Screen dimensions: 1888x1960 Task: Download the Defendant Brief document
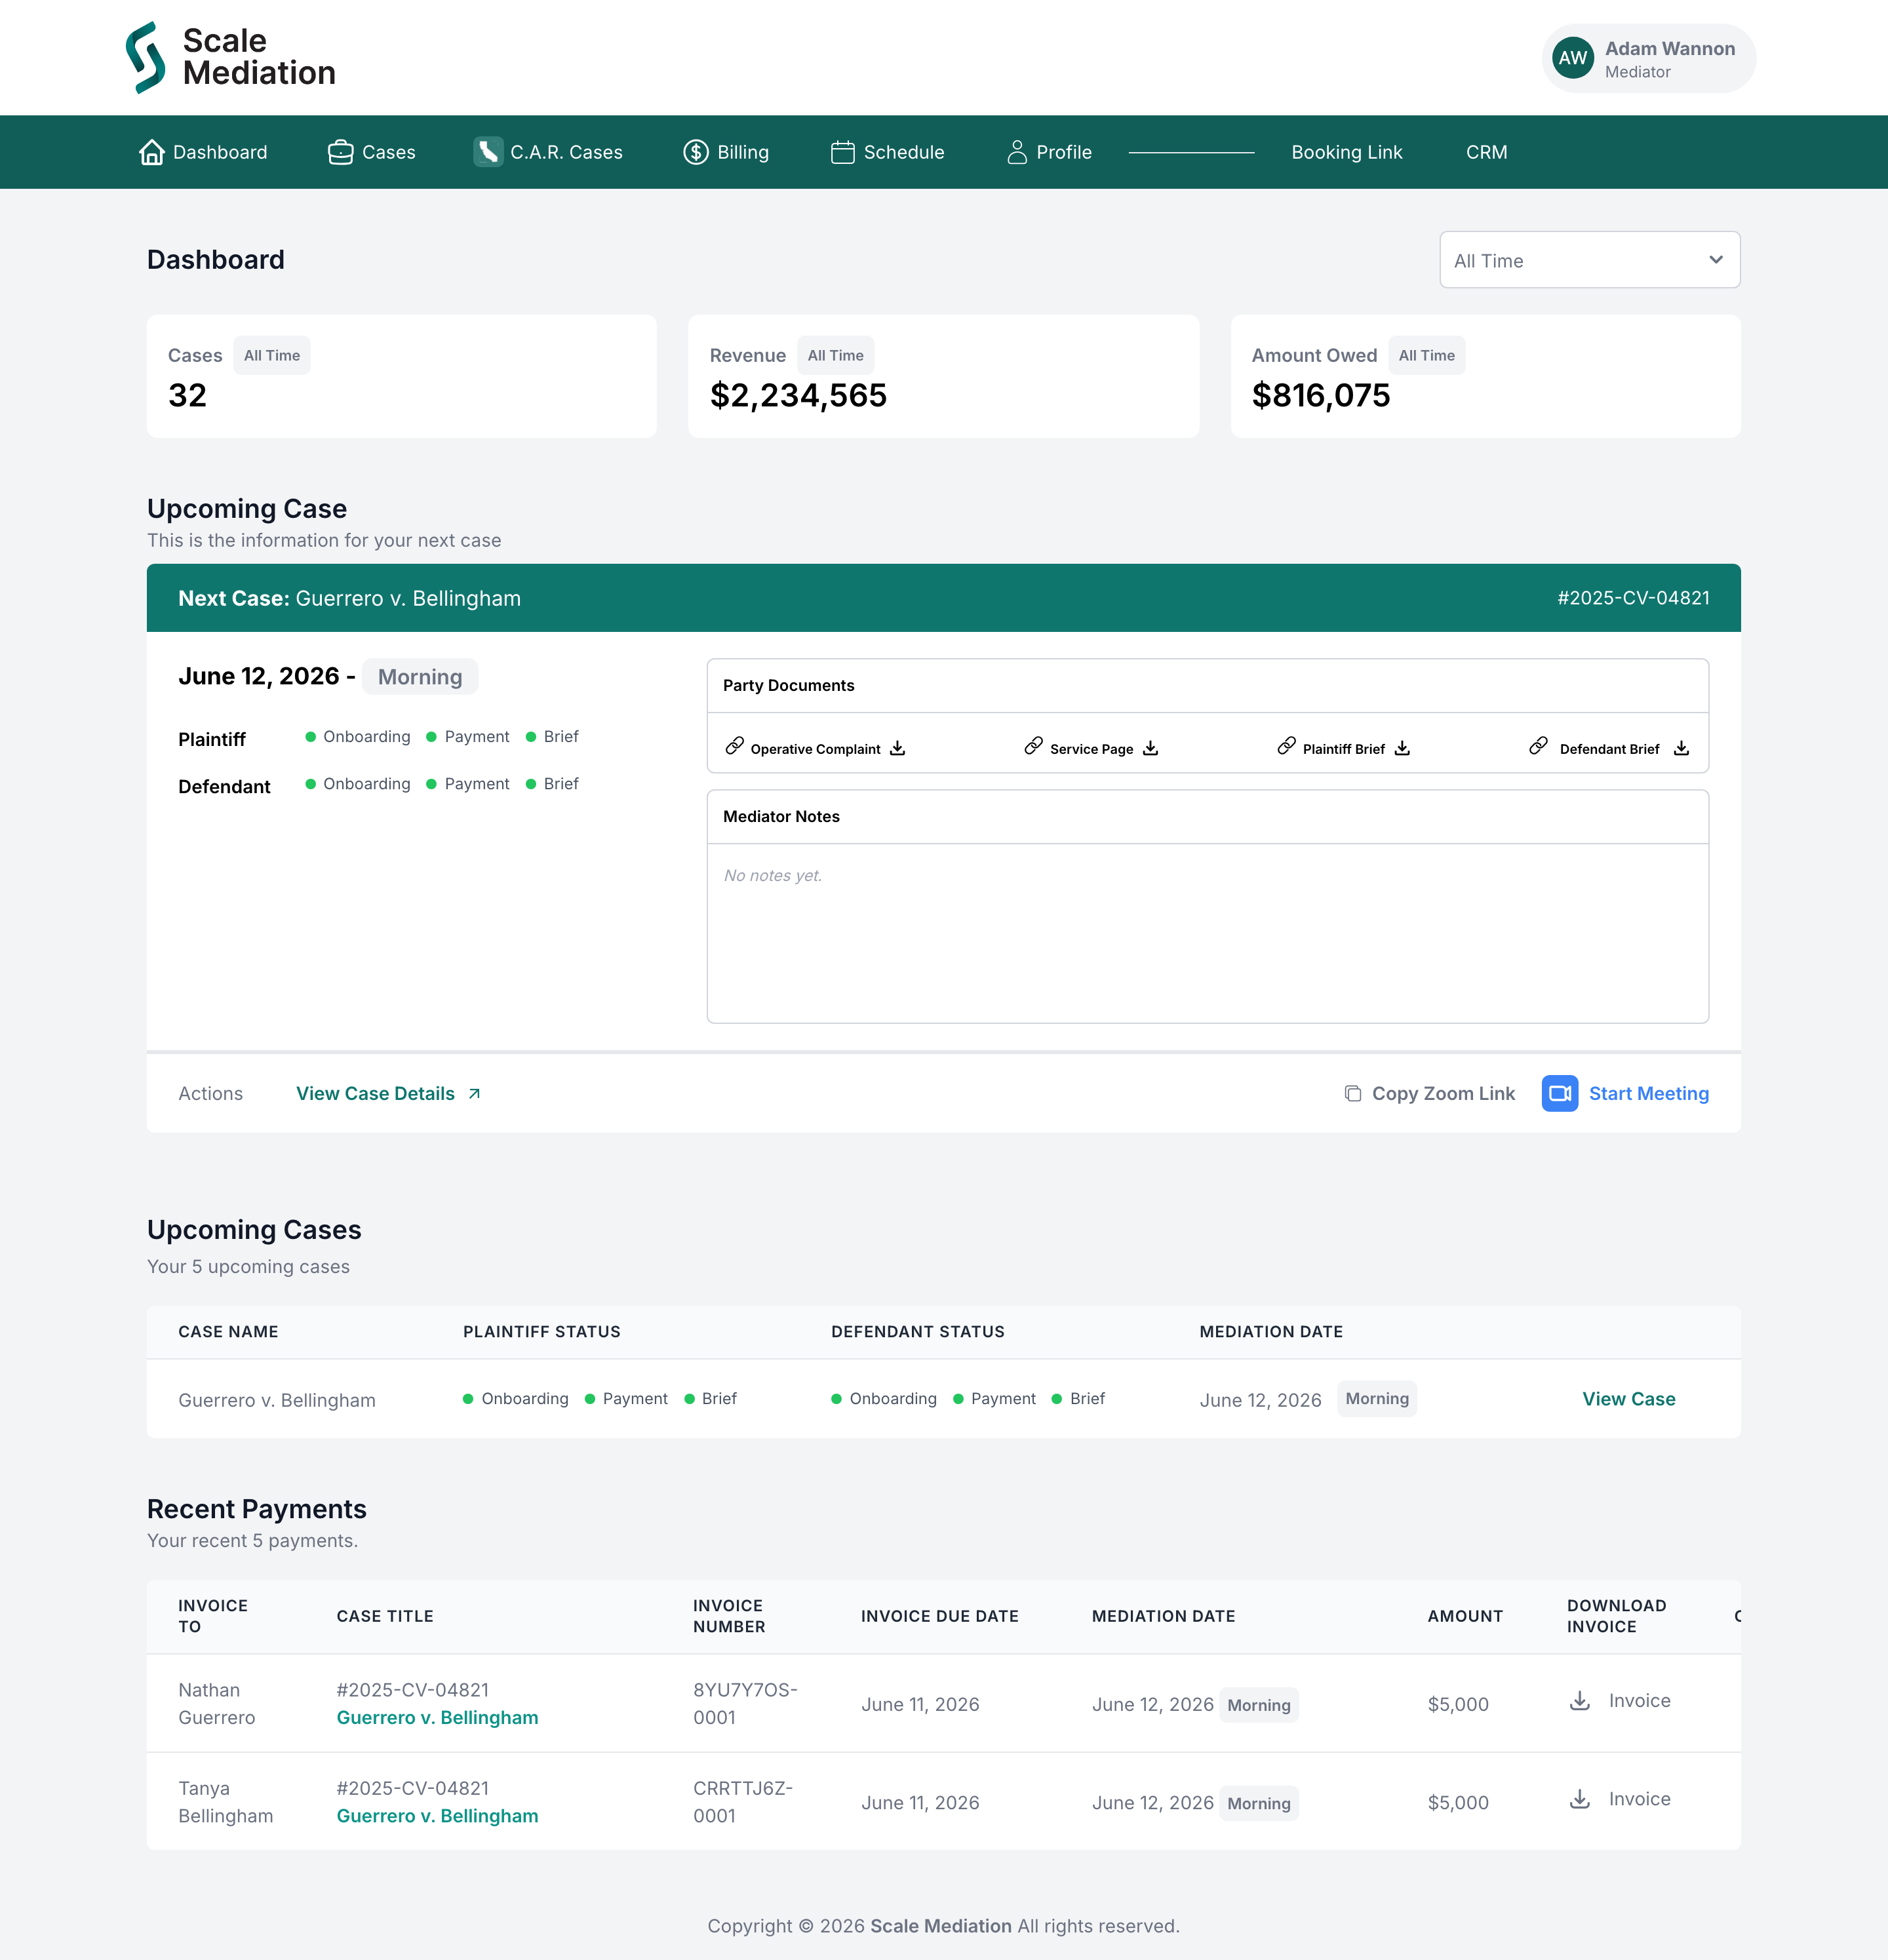click(x=1682, y=748)
